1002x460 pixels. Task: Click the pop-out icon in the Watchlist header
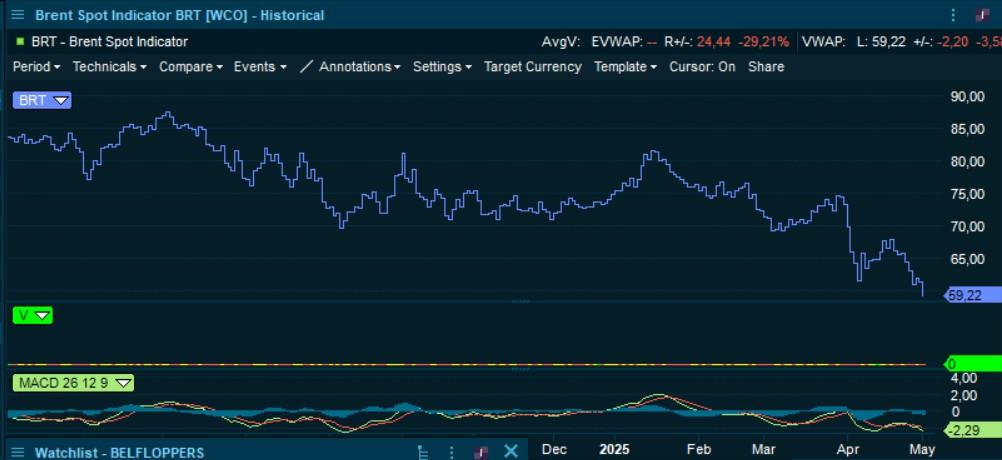[x=482, y=452]
